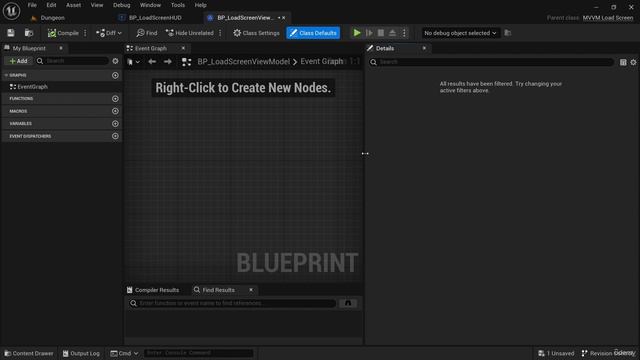This screenshot has width=640, height=360.
Task: Open the Edit menu
Action: tap(51, 5)
